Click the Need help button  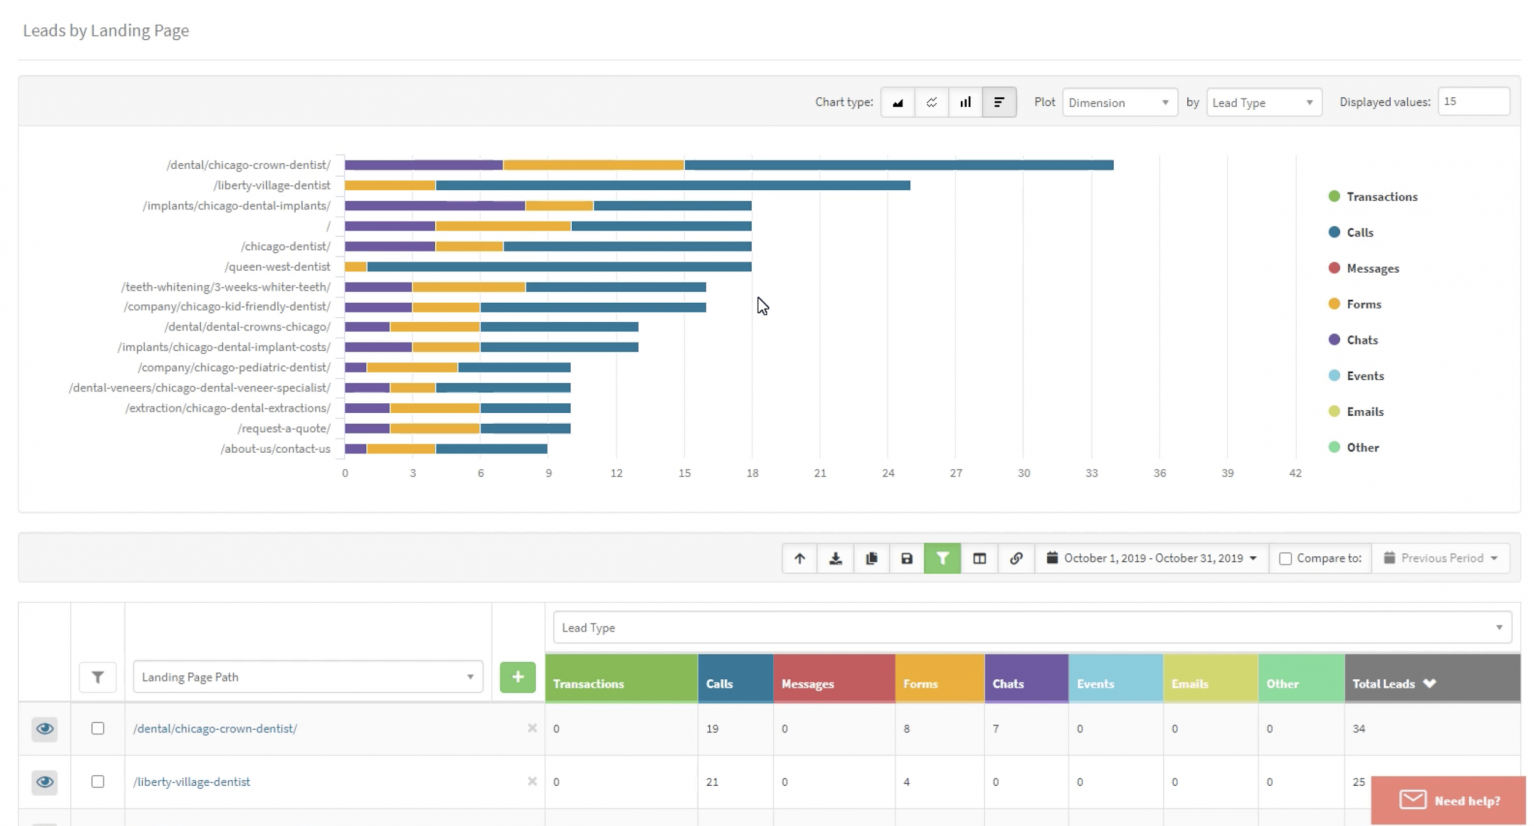(x=1447, y=800)
